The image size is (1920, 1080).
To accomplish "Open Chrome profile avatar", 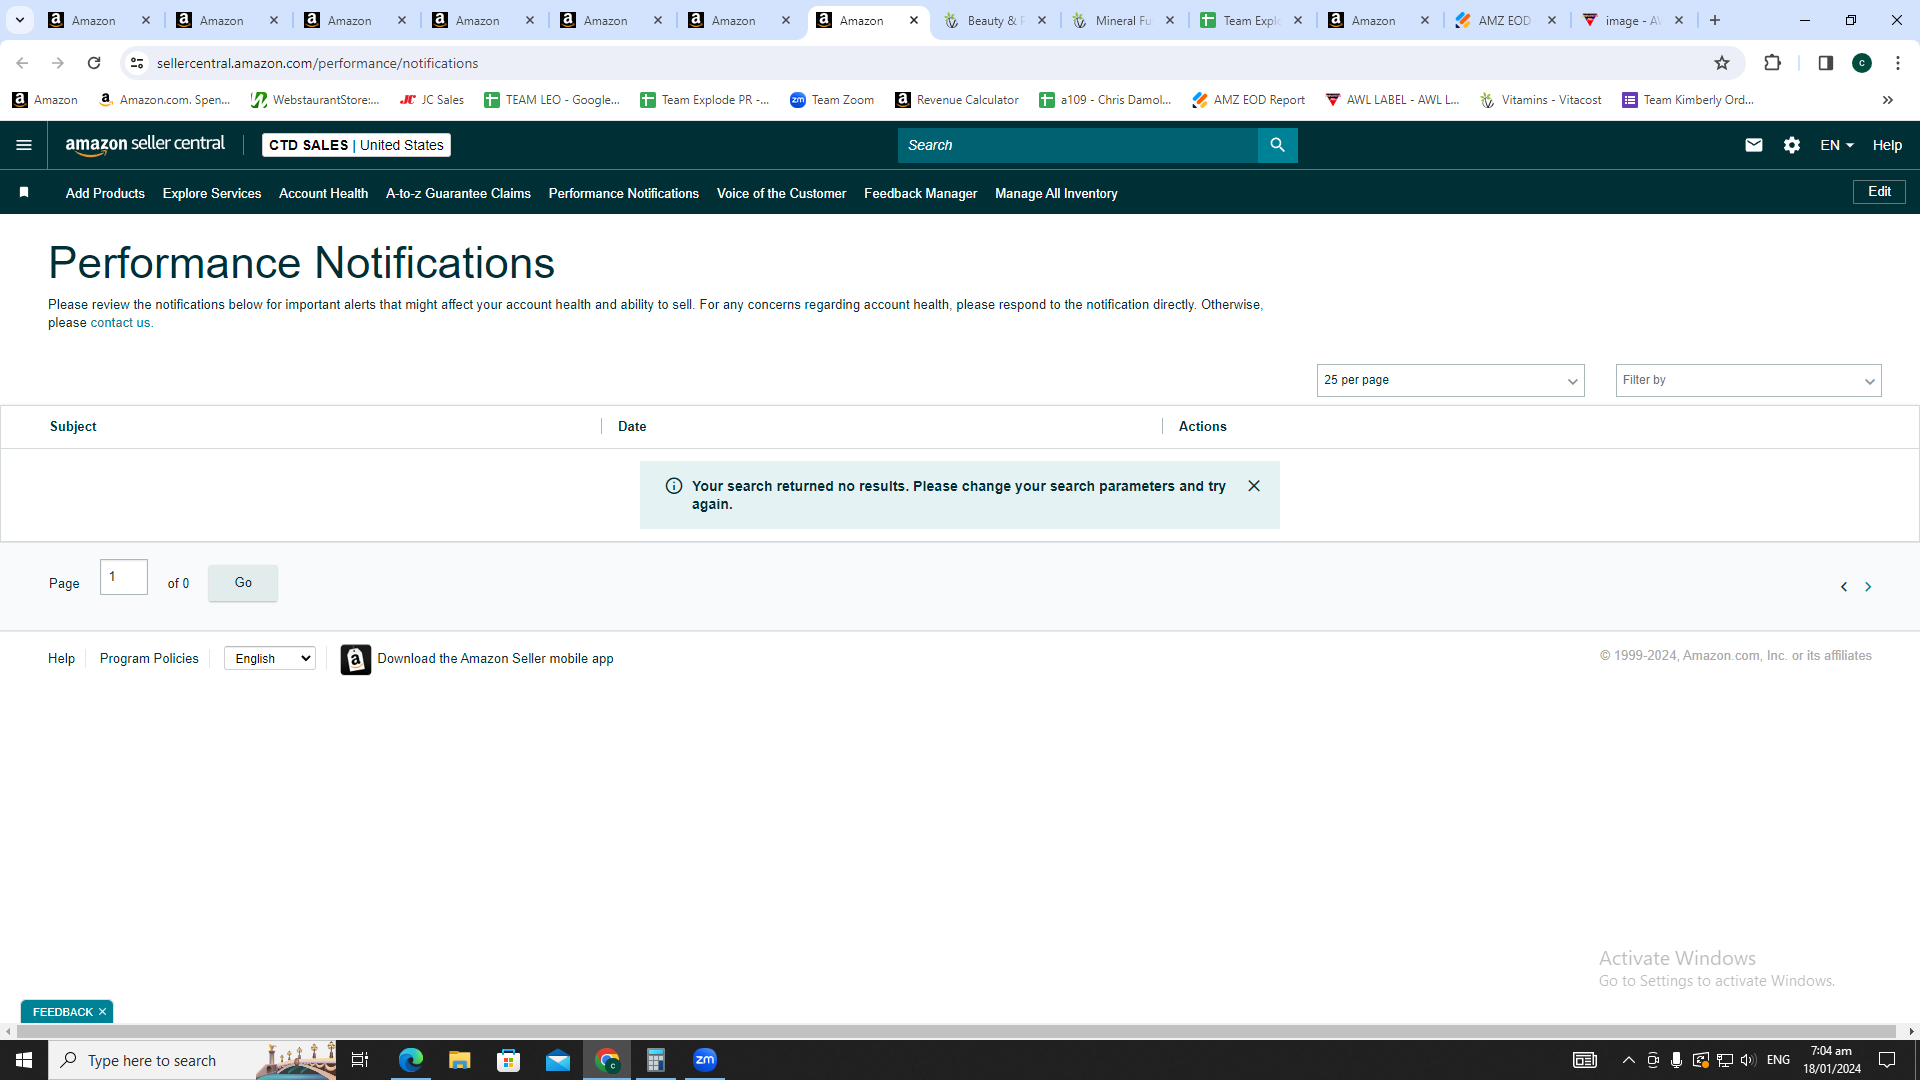I will tap(1861, 63).
